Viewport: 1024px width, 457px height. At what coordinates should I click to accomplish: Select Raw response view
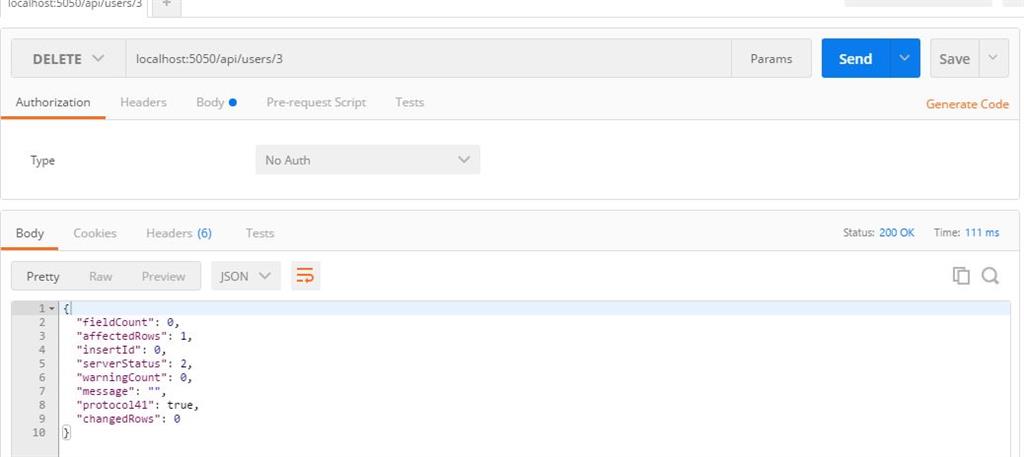(x=100, y=276)
